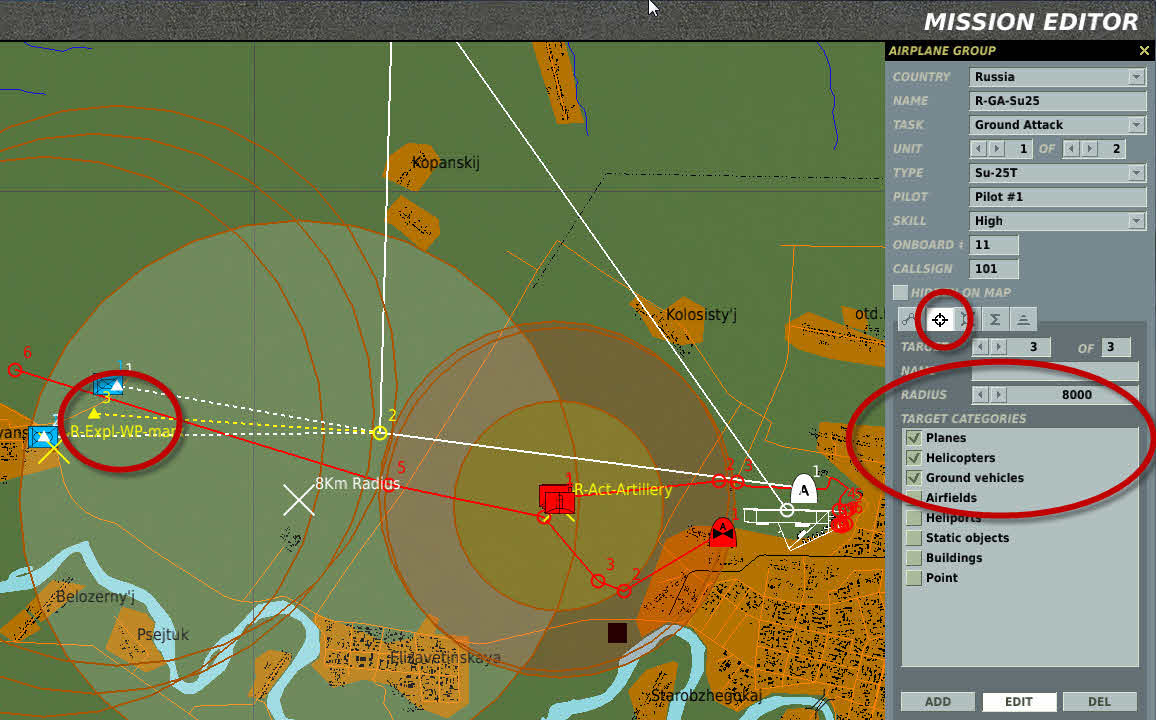Expand the Skill dropdown set to High
The image size is (1156, 720).
point(1136,220)
